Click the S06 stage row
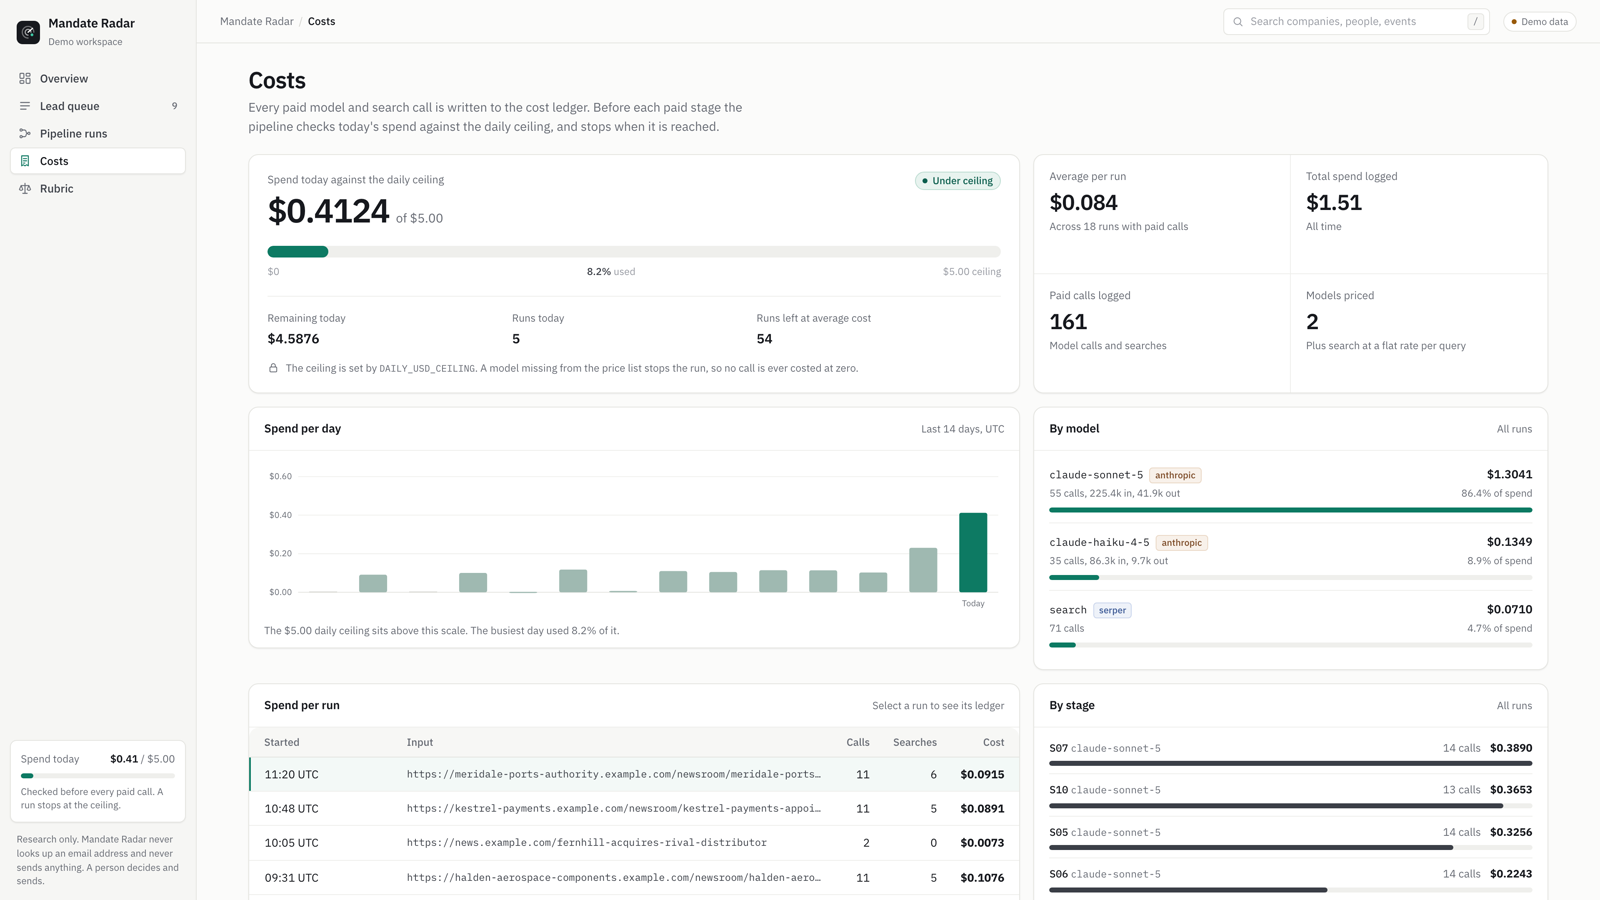This screenshot has width=1600, height=900. (1290, 880)
